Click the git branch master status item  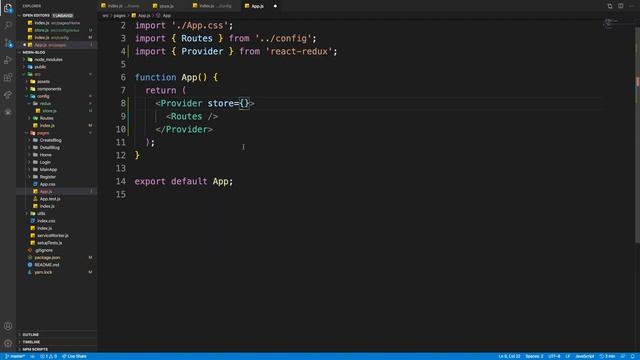point(15,356)
